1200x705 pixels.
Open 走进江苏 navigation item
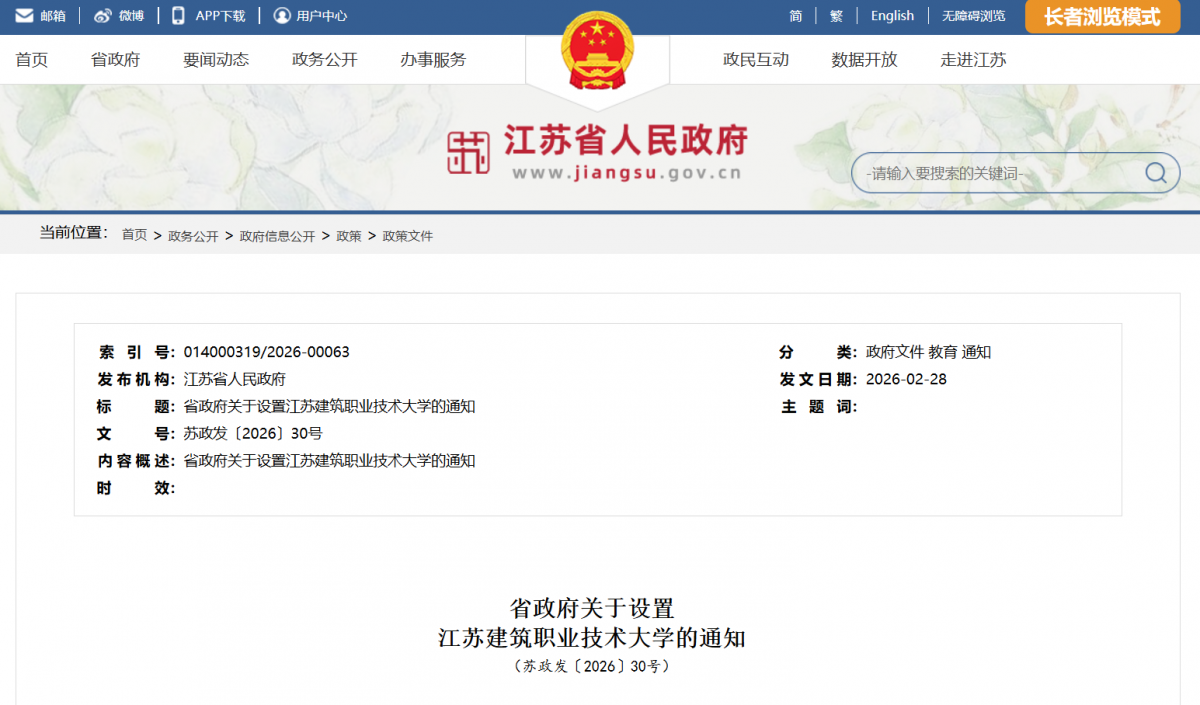[x=973, y=60]
